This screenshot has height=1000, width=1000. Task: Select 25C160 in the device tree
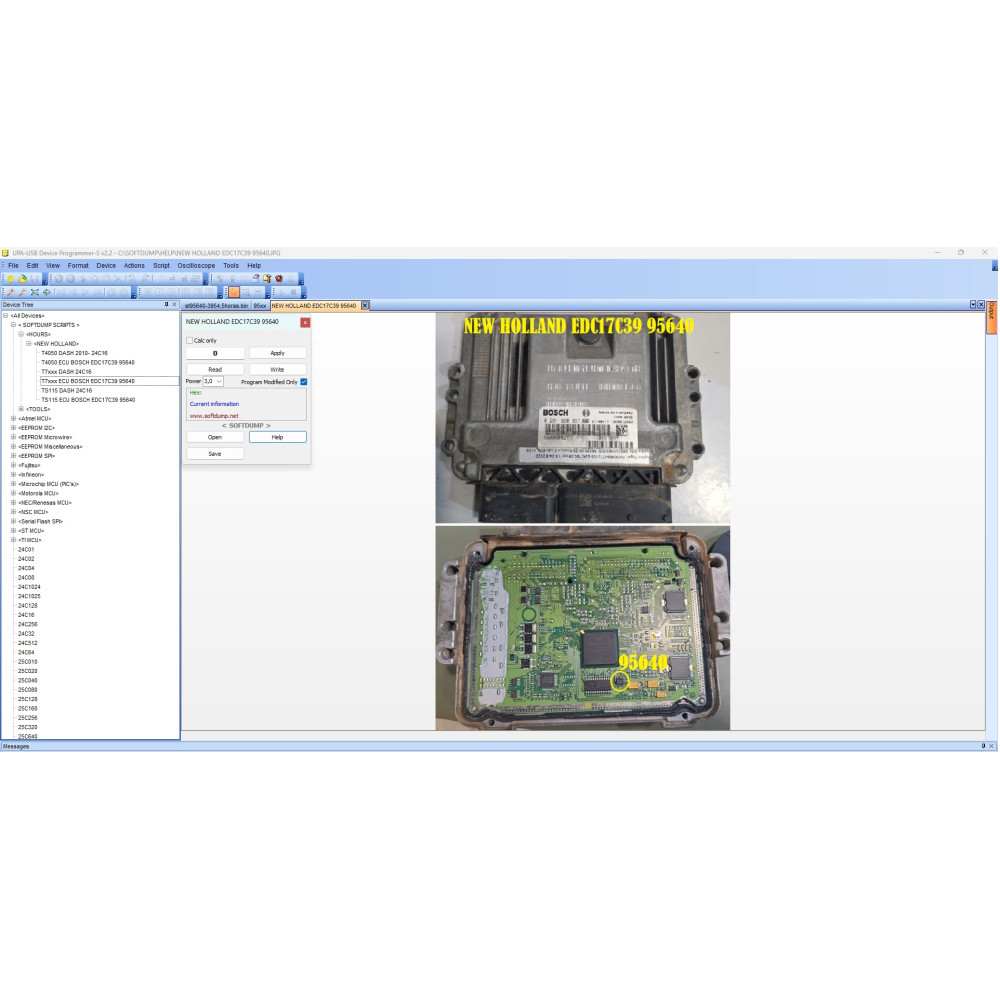27,709
